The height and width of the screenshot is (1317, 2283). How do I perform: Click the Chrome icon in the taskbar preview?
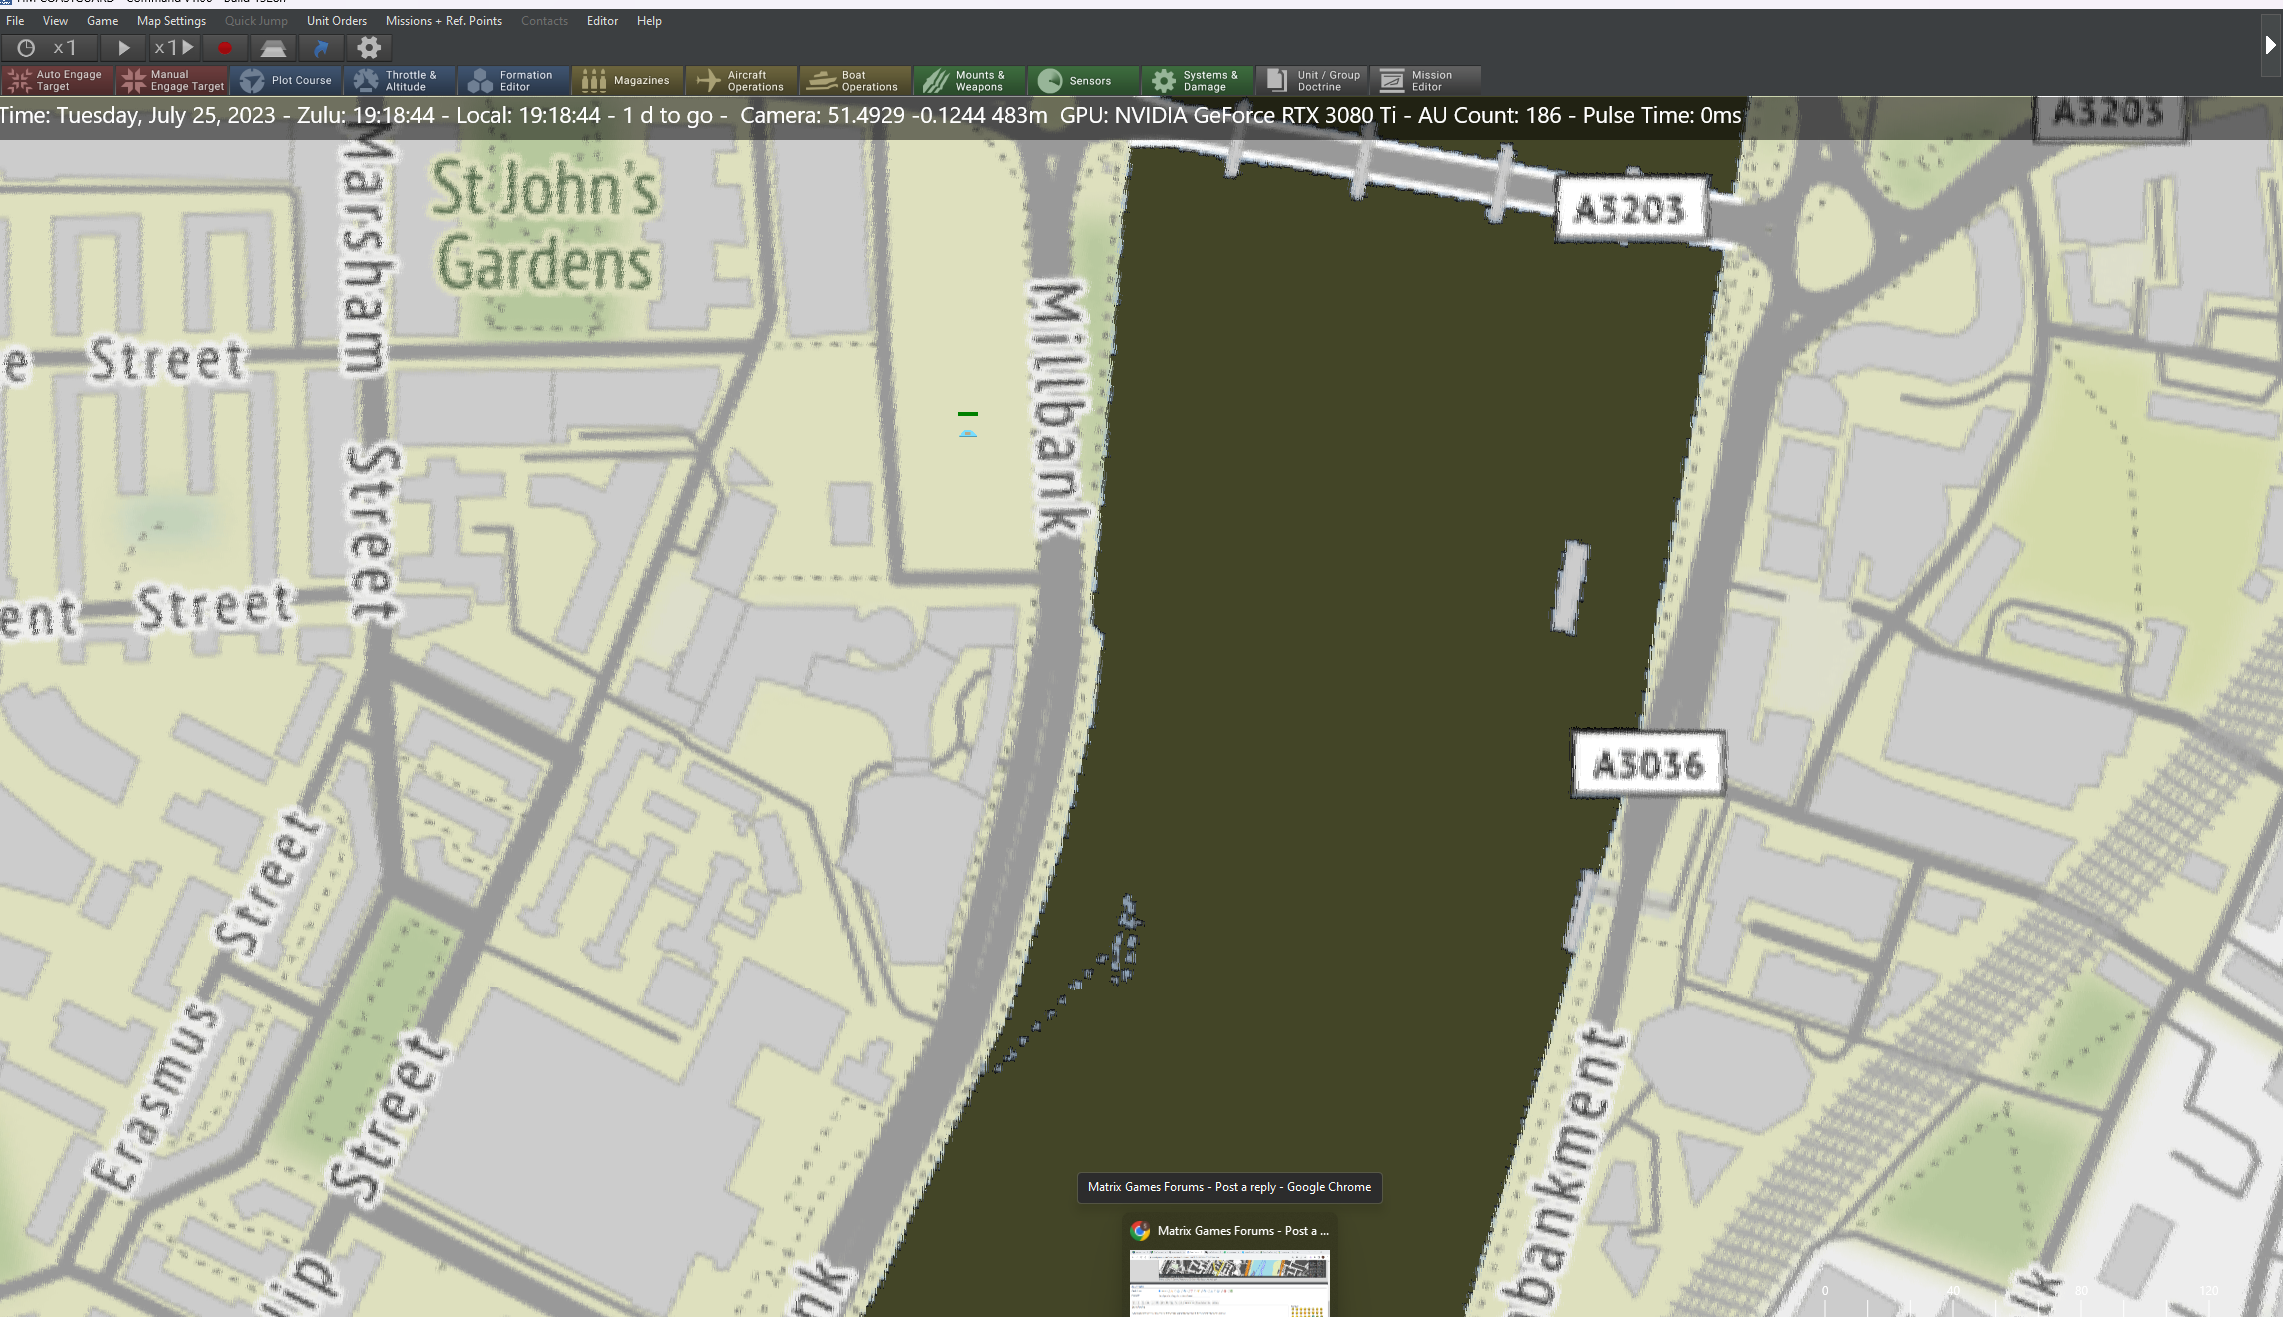pos(1140,1231)
